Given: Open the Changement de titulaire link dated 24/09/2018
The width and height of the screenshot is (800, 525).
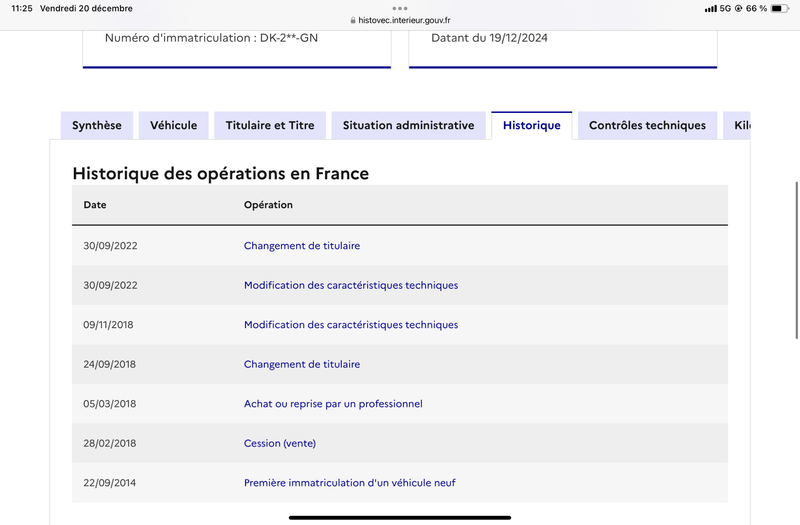Looking at the screenshot, I should click(x=302, y=364).
